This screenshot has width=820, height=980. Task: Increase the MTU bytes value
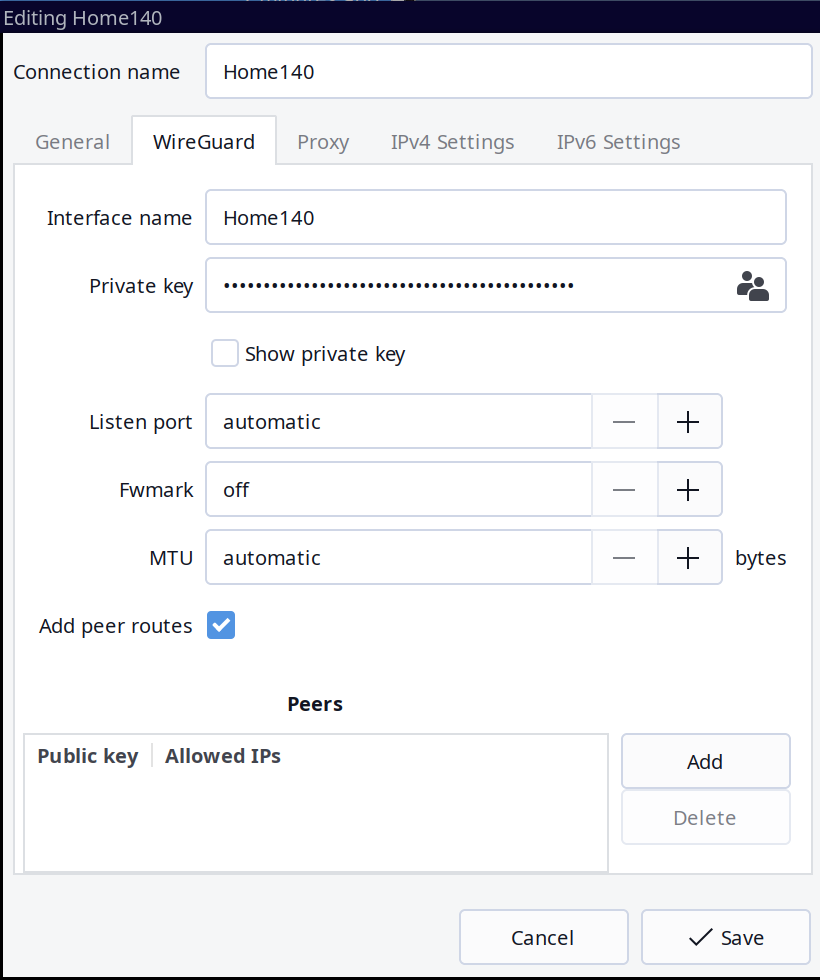point(688,558)
